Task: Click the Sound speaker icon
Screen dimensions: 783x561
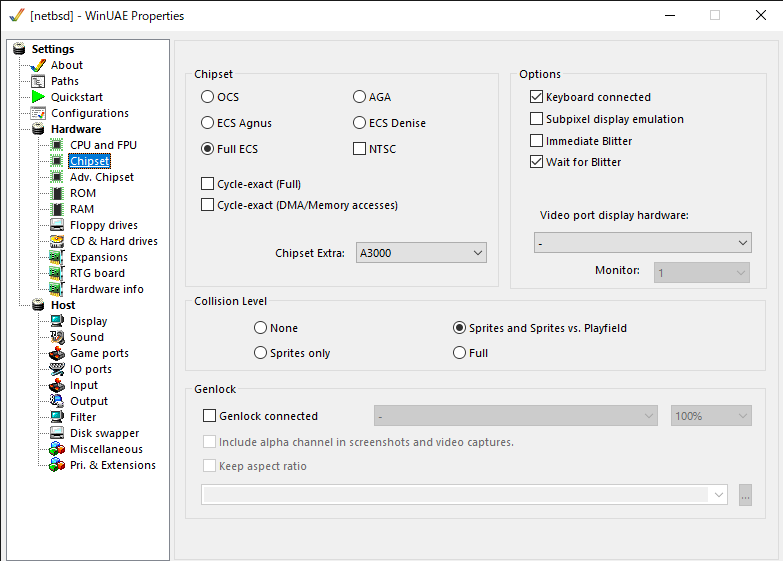Action: [57, 337]
